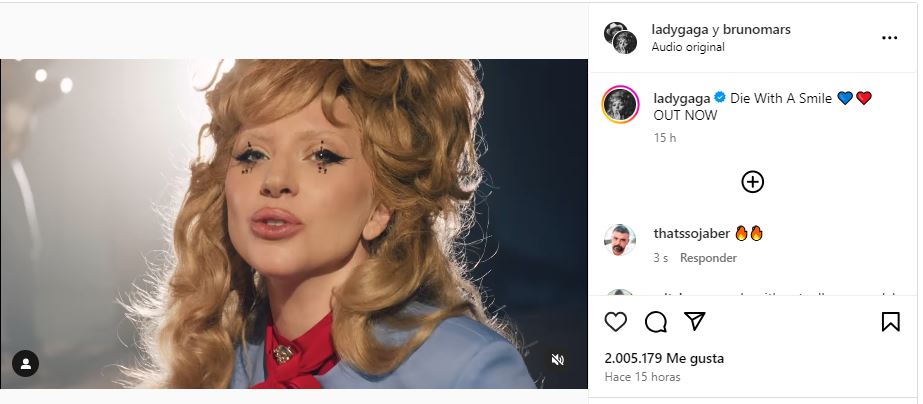
Task: Open thatssojaber's profile from the username
Action: click(x=691, y=234)
